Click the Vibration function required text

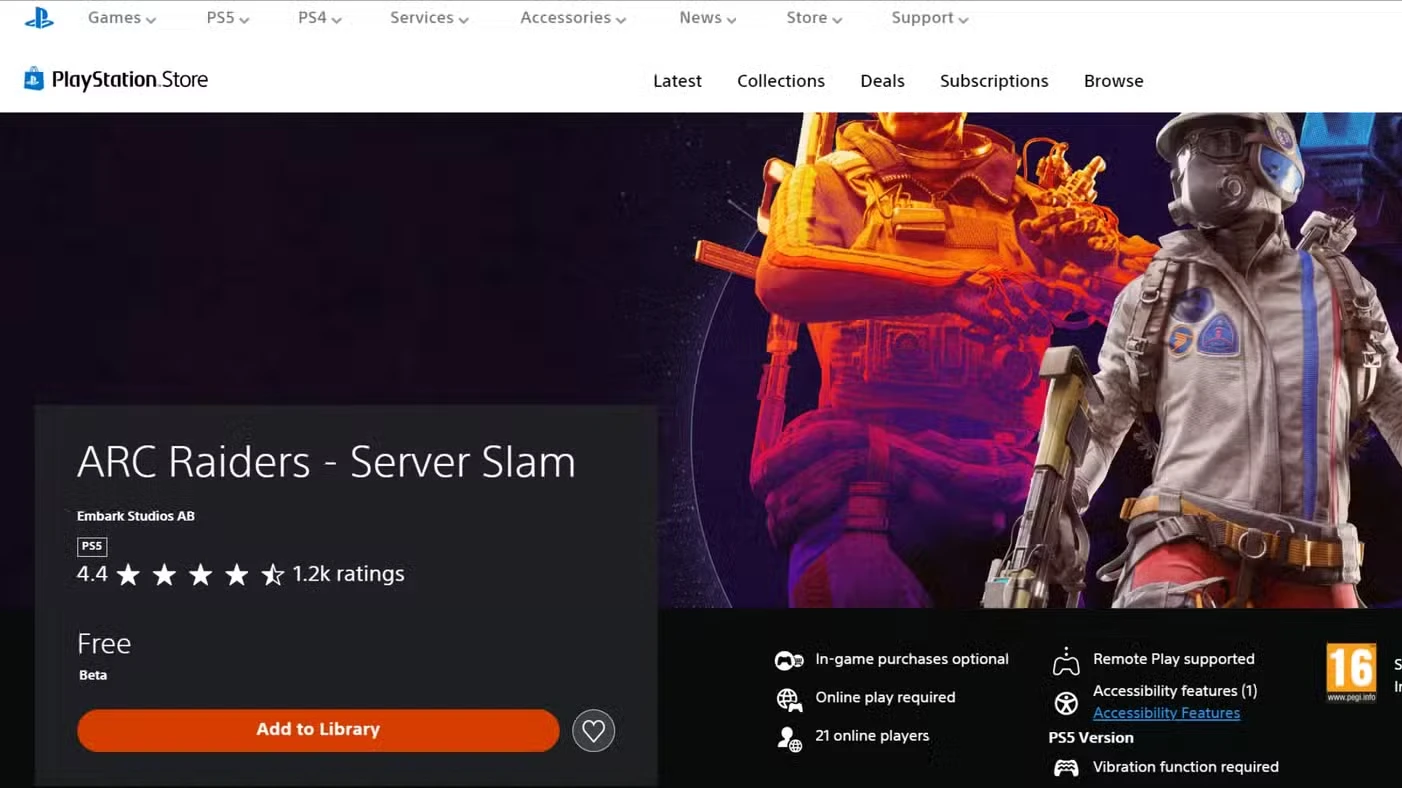(1186, 767)
